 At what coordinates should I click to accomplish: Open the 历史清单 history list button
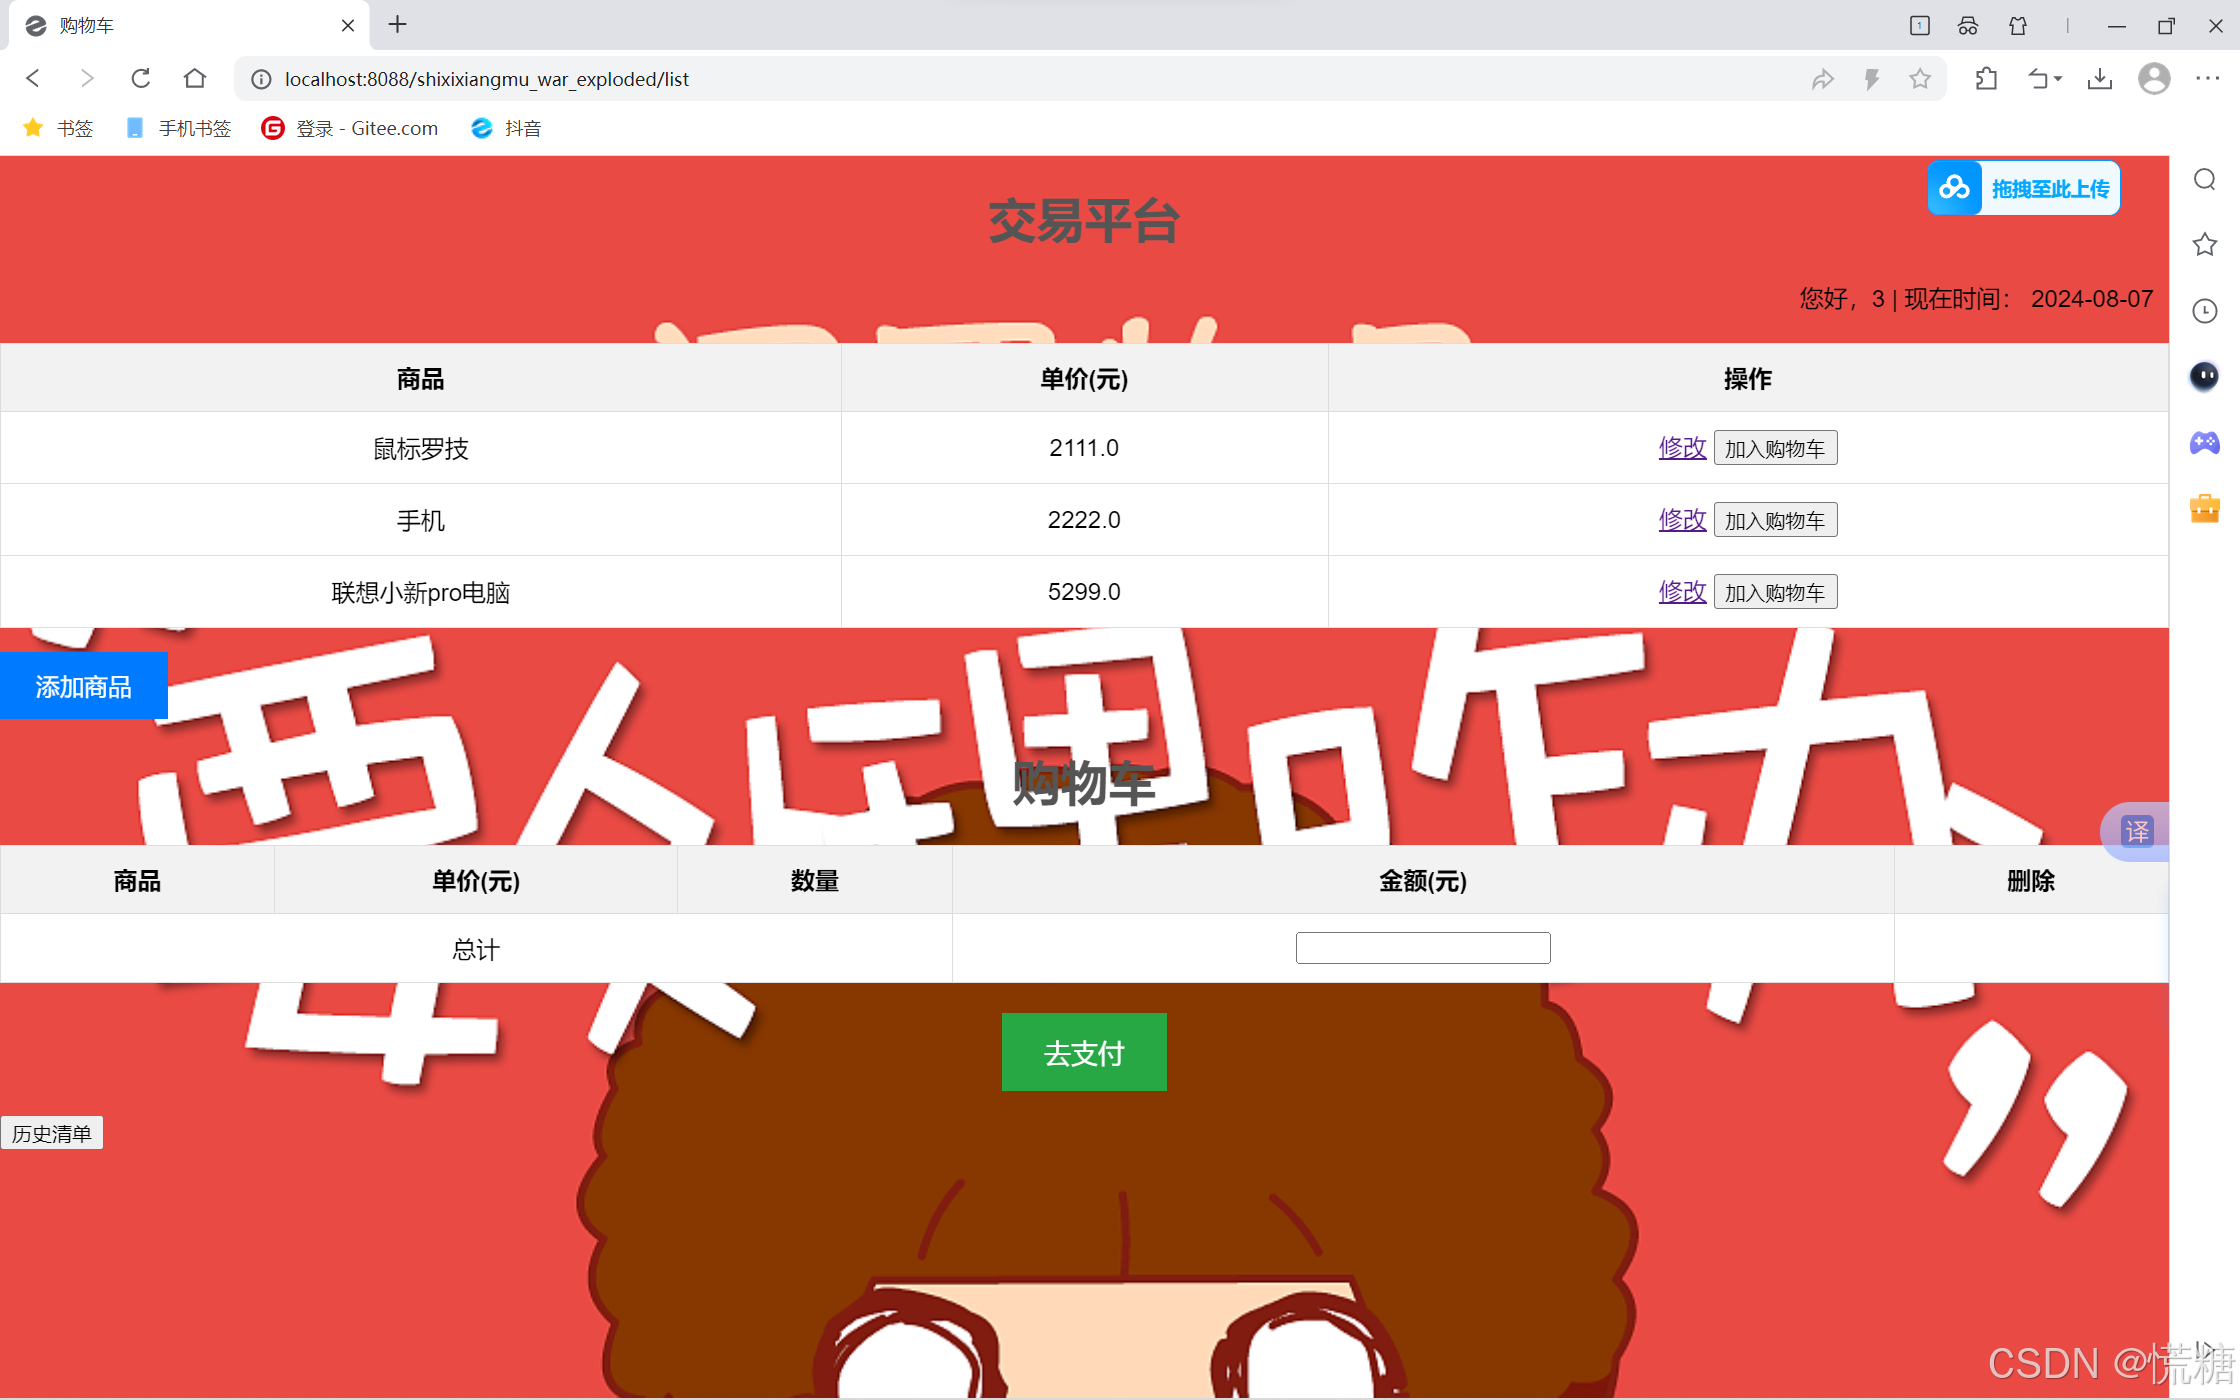(x=52, y=1133)
